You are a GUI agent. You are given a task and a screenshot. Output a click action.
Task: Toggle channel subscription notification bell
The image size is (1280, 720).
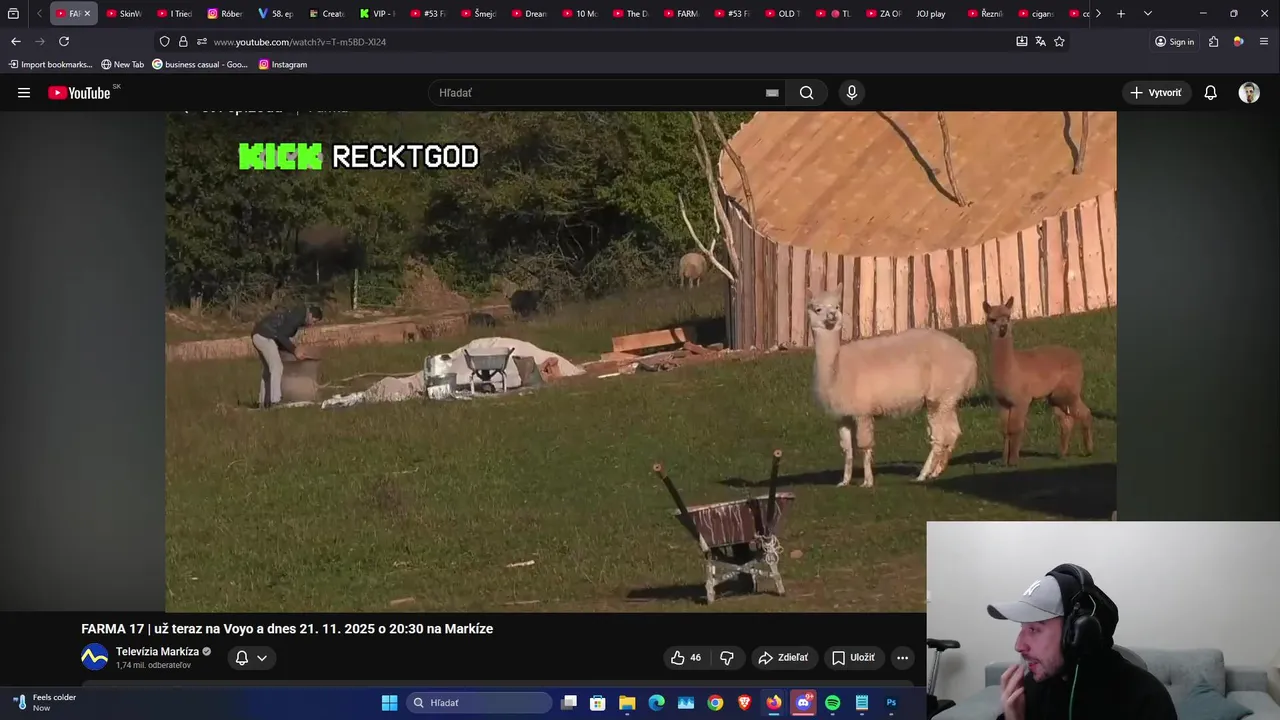coord(241,658)
